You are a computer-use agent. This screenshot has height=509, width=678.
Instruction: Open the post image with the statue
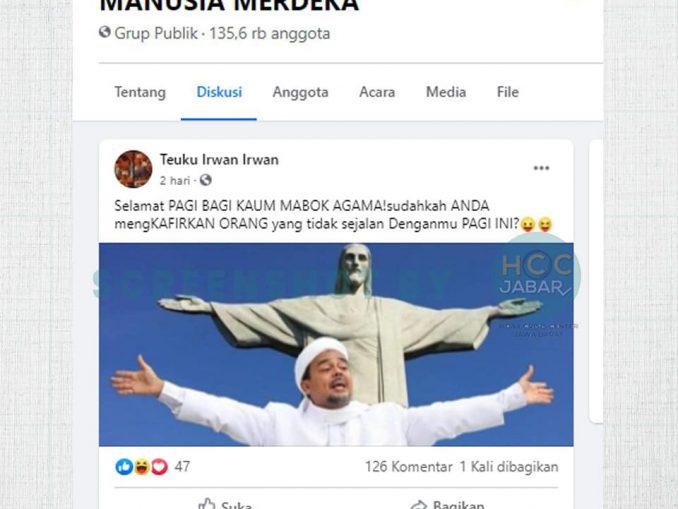336,344
